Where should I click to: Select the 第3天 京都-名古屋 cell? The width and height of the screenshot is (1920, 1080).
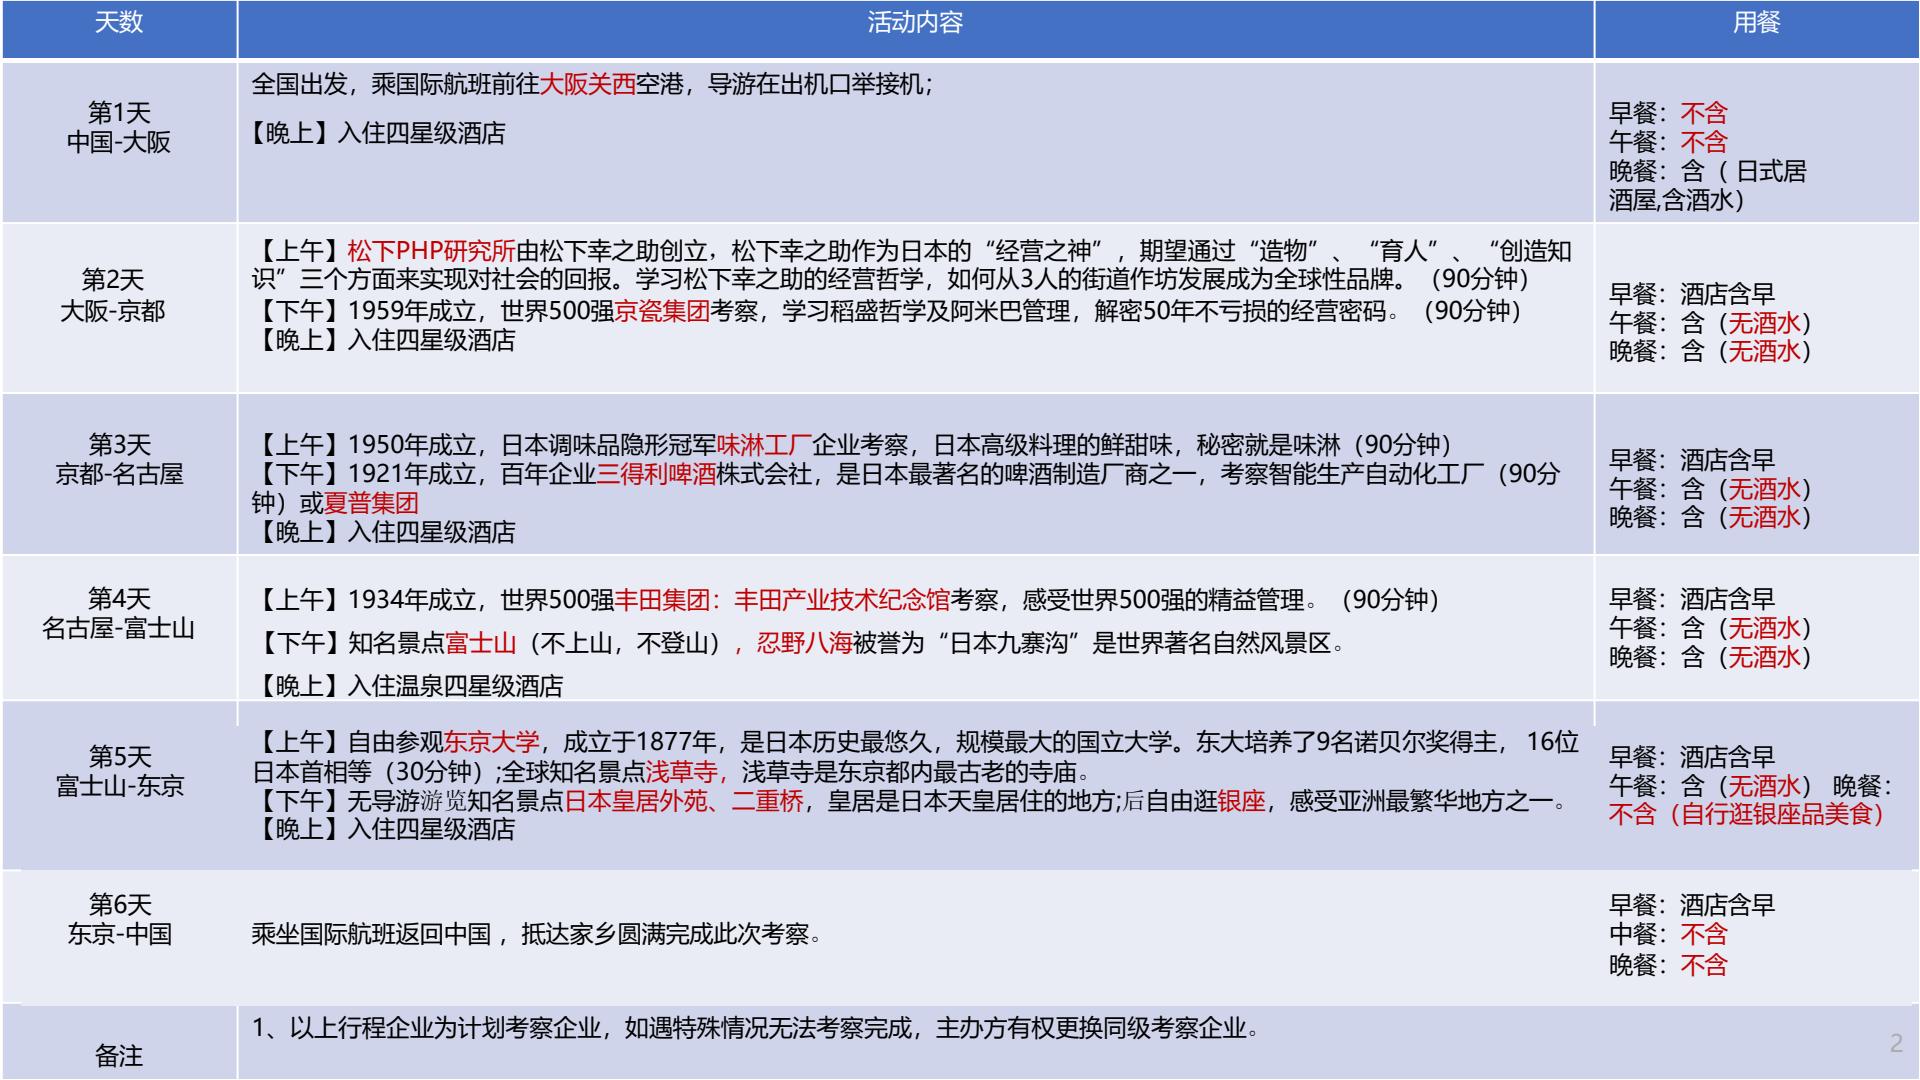[x=119, y=474]
